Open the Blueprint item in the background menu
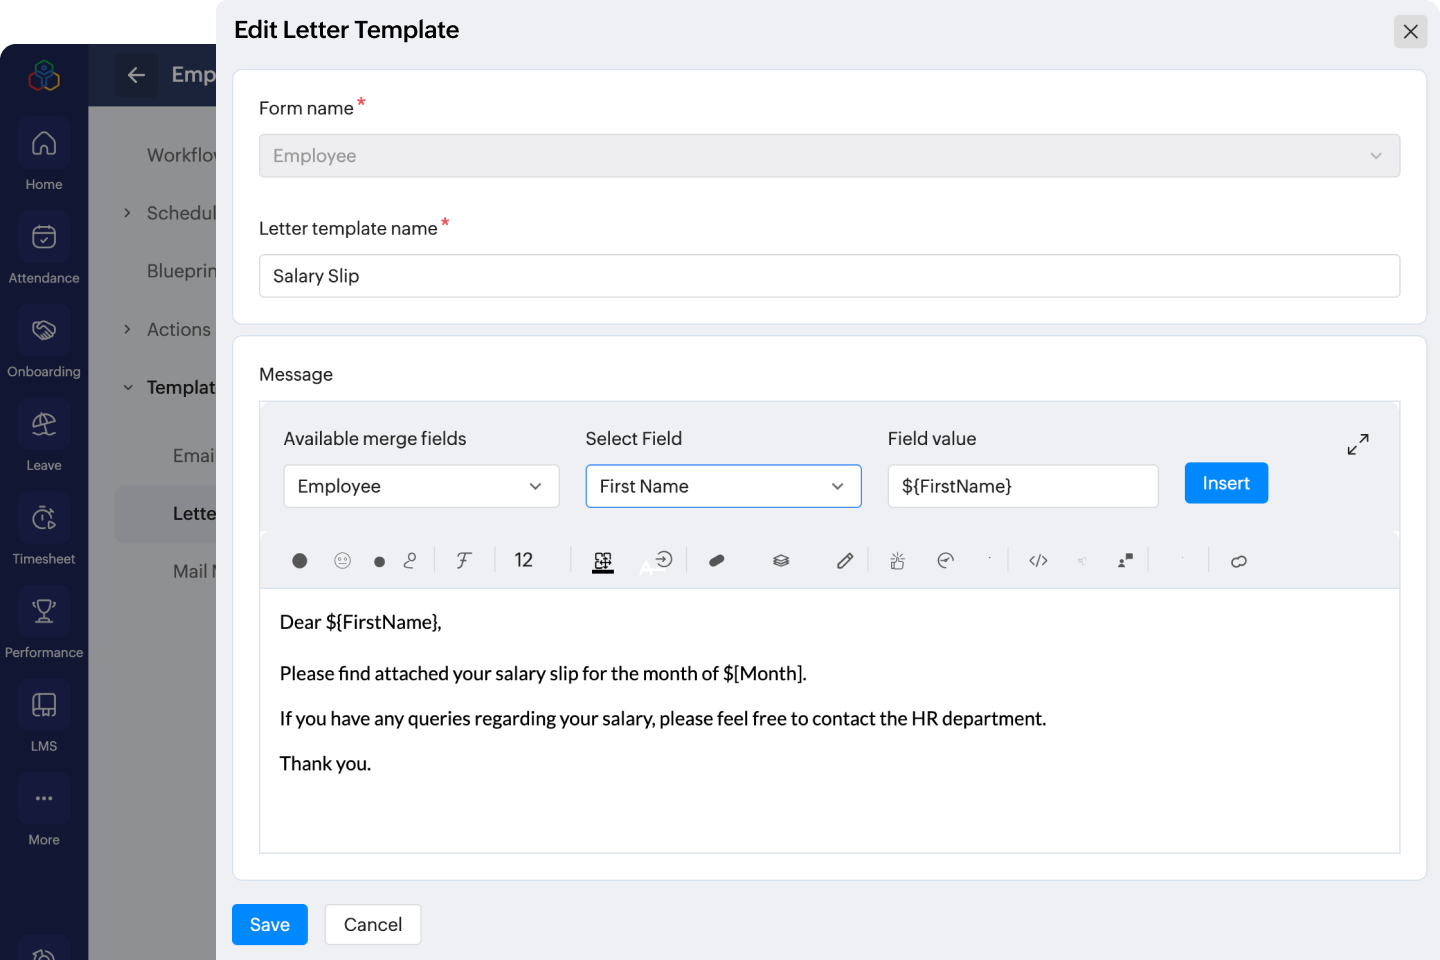 (181, 271)
